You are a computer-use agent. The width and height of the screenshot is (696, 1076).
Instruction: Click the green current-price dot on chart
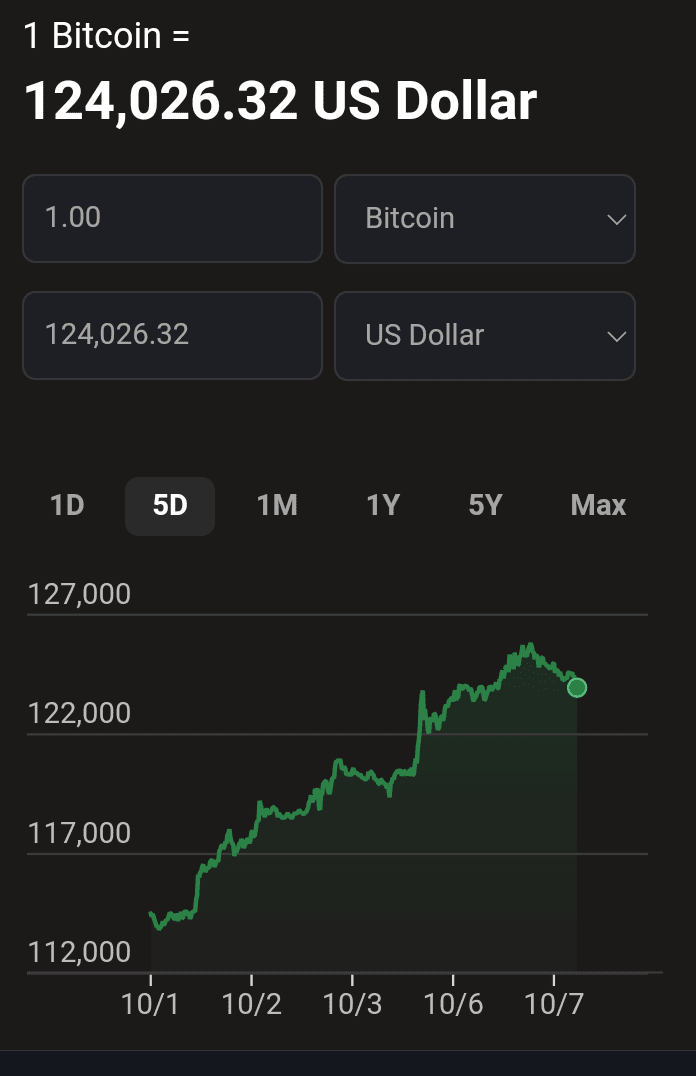577,687
